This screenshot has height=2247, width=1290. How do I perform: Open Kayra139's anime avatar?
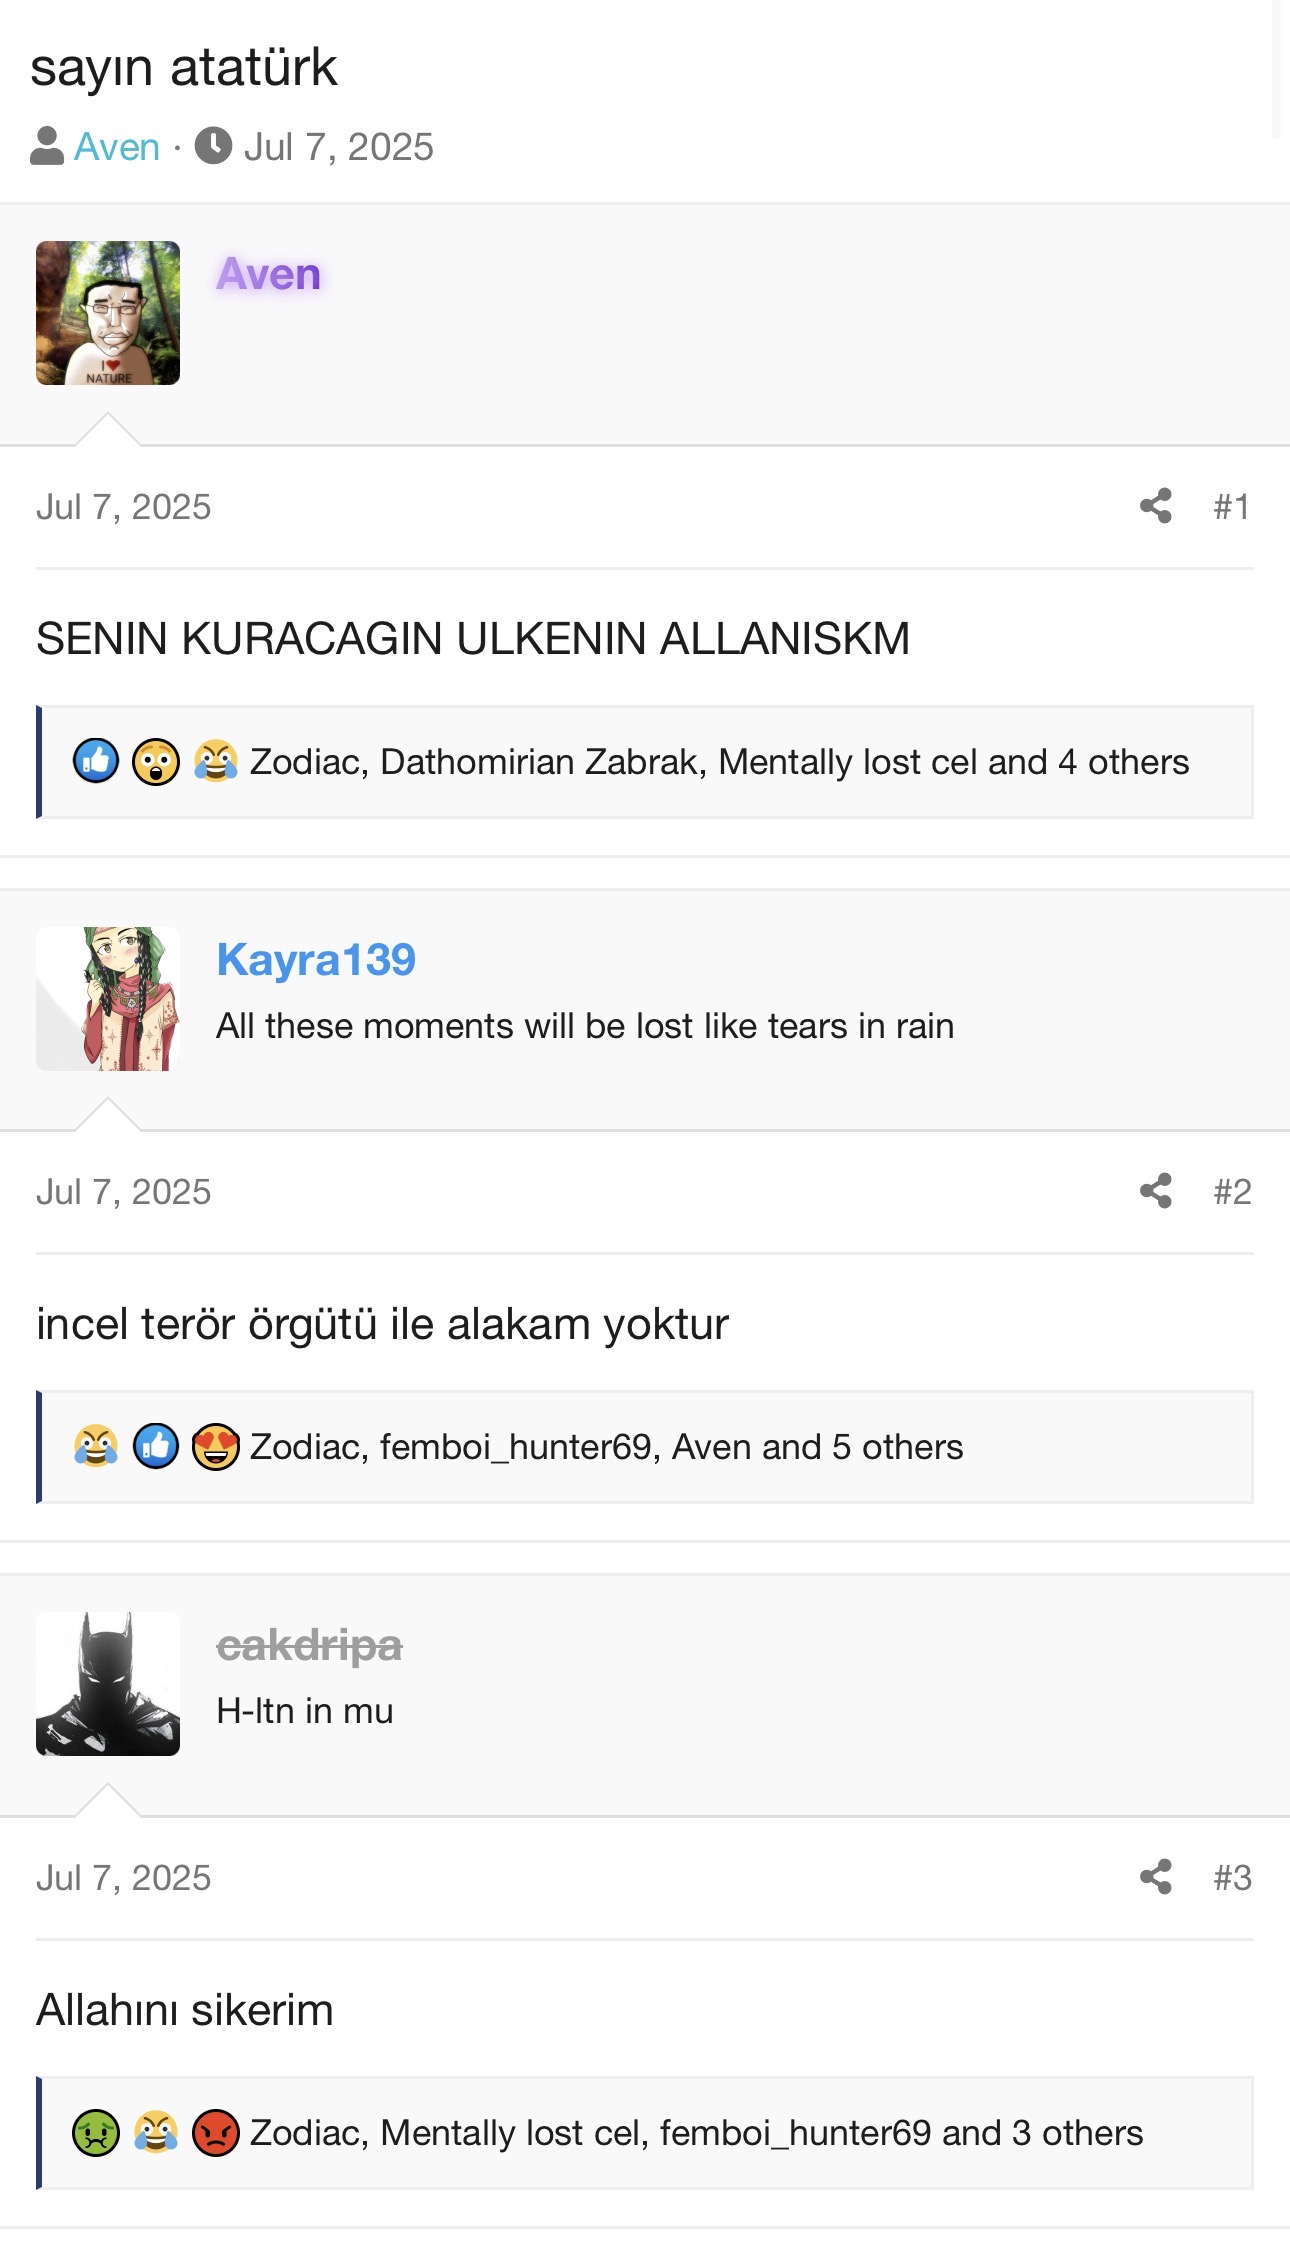click(108, 999)
